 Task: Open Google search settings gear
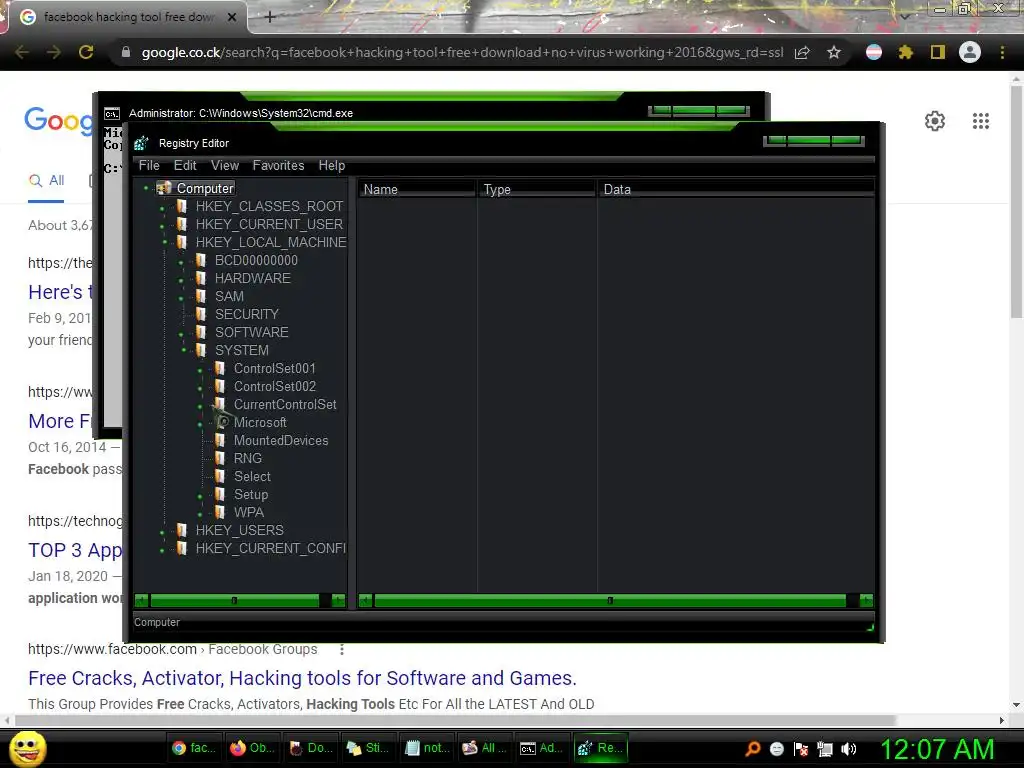click(x=935, y=121)
